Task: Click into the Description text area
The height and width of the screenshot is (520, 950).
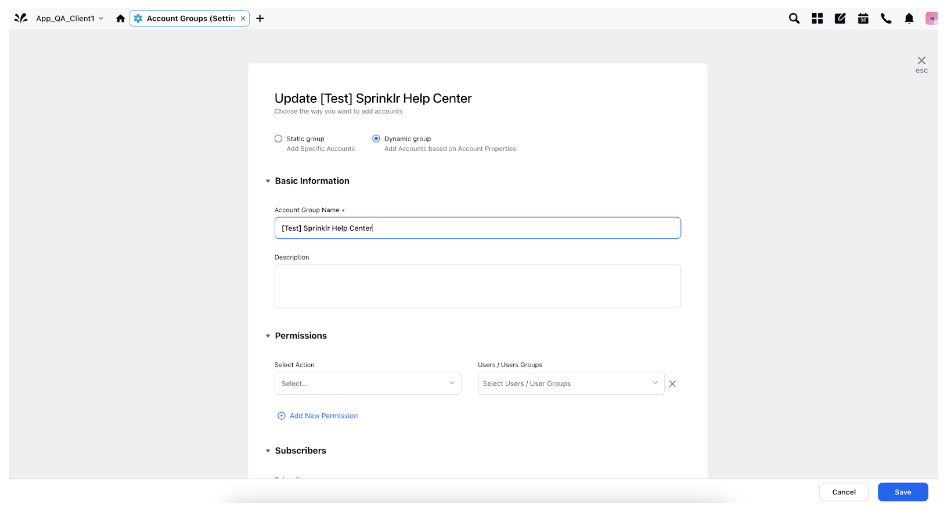Action: [477, 286]
